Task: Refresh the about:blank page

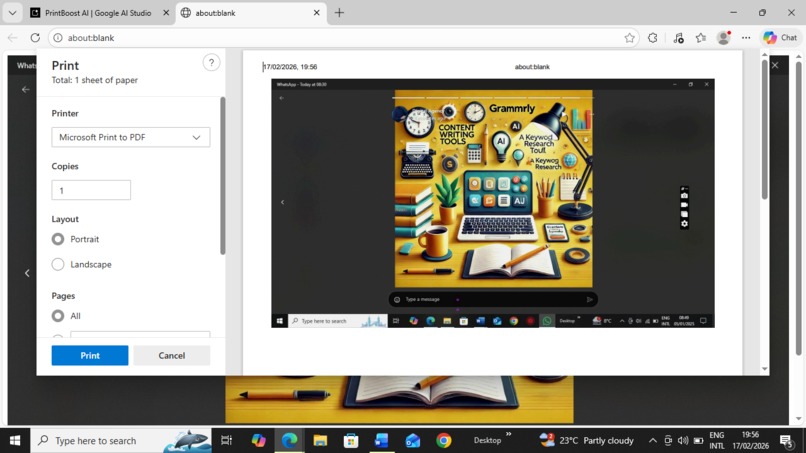Action: point(35,38)
